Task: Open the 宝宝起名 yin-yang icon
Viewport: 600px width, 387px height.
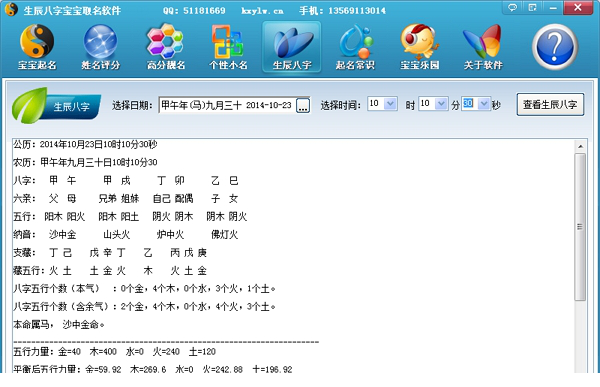Action: point(37,47)
